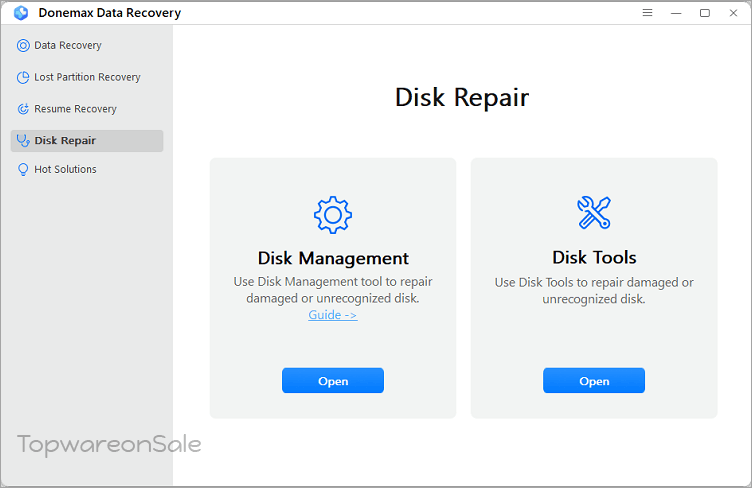Click the Disk Management gear icon
Screen dimensions: 752x488
tap(333, 215)
